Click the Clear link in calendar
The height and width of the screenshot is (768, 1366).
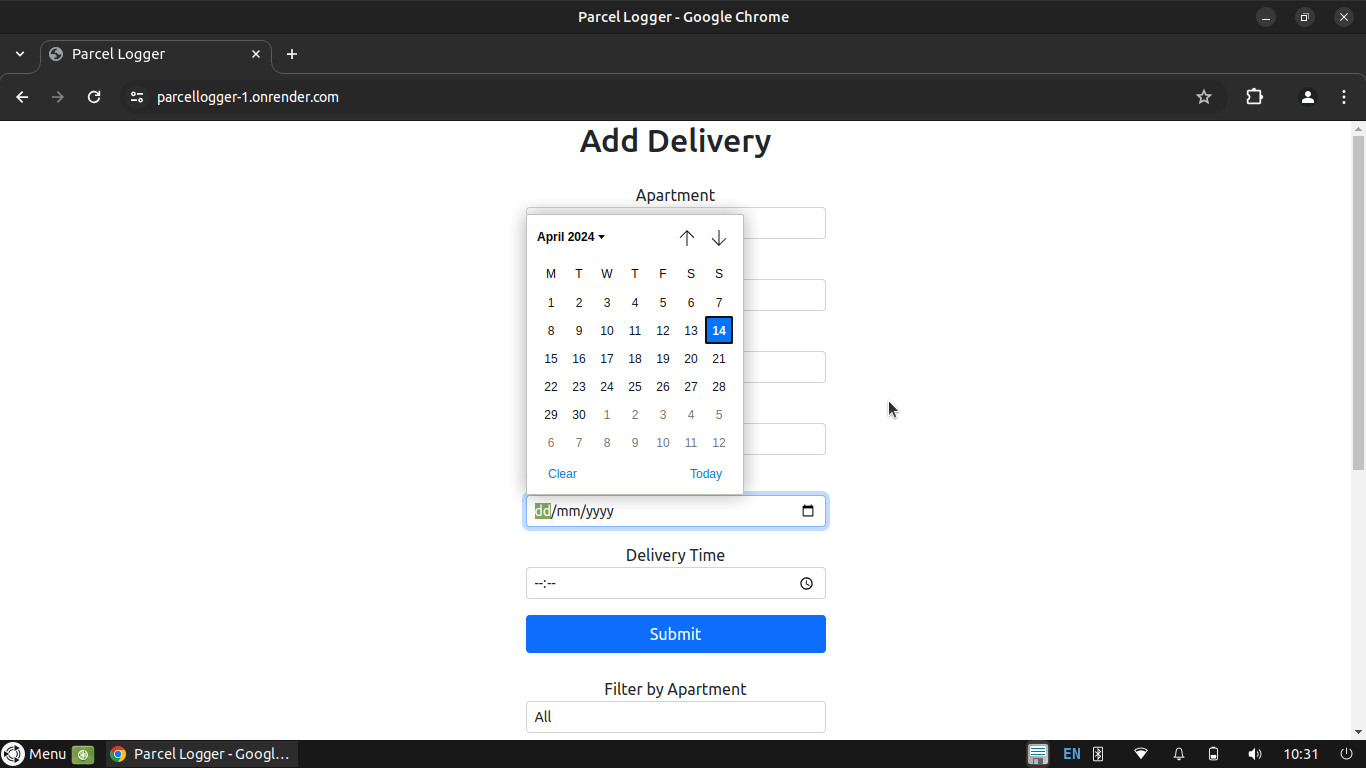coord(562,474)
